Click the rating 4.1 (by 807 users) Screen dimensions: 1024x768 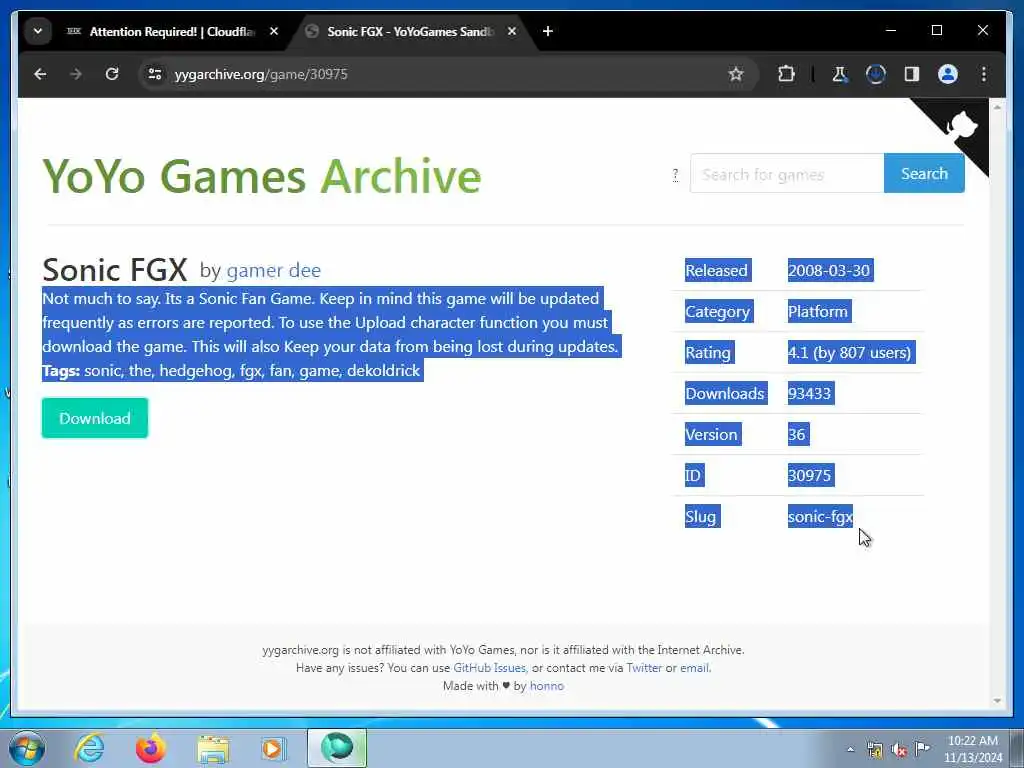[850, 353]
